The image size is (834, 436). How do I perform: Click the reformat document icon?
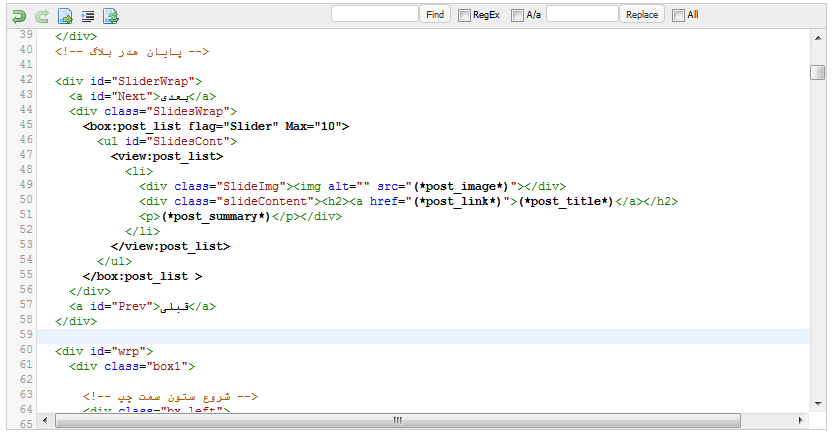(x=111, y=16)
